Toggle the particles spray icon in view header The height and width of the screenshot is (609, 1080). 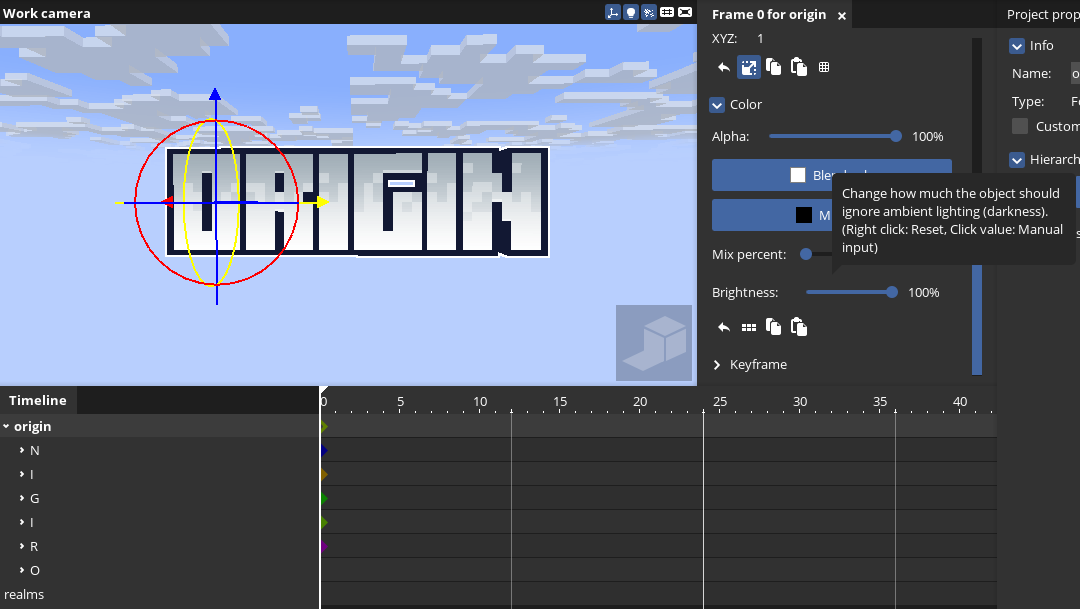click(x=648, y=12)
